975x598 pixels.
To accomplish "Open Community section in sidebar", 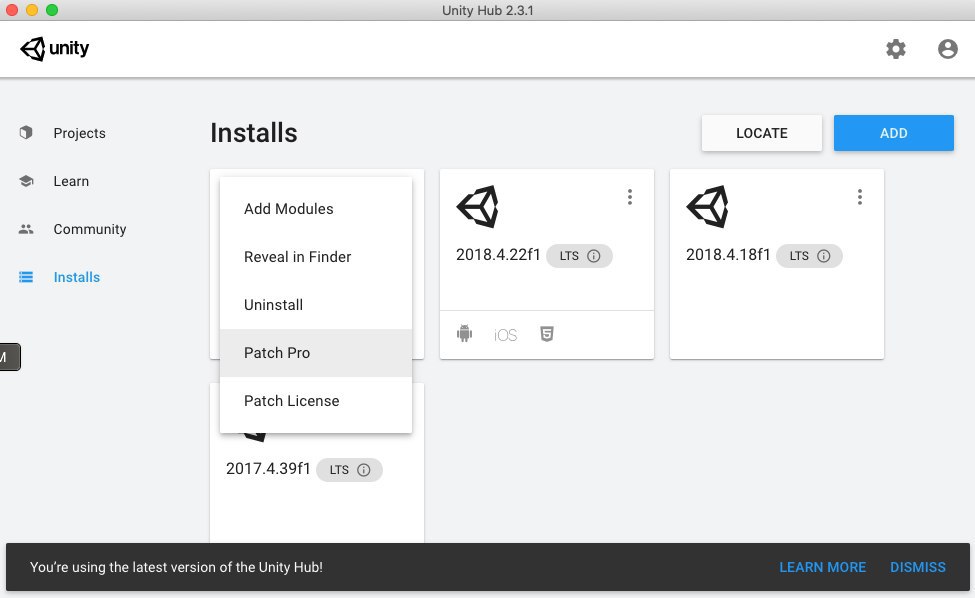I will [x=90, y=229].
